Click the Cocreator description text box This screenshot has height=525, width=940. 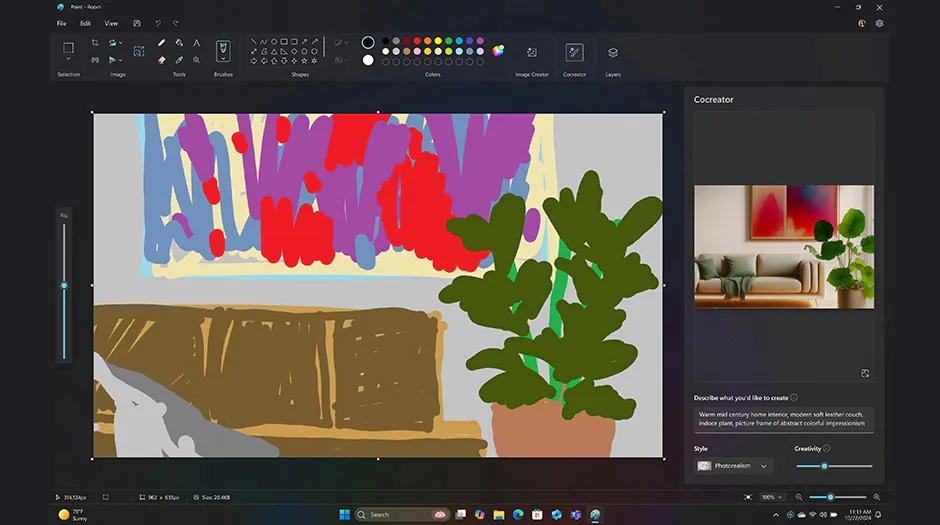784,419
